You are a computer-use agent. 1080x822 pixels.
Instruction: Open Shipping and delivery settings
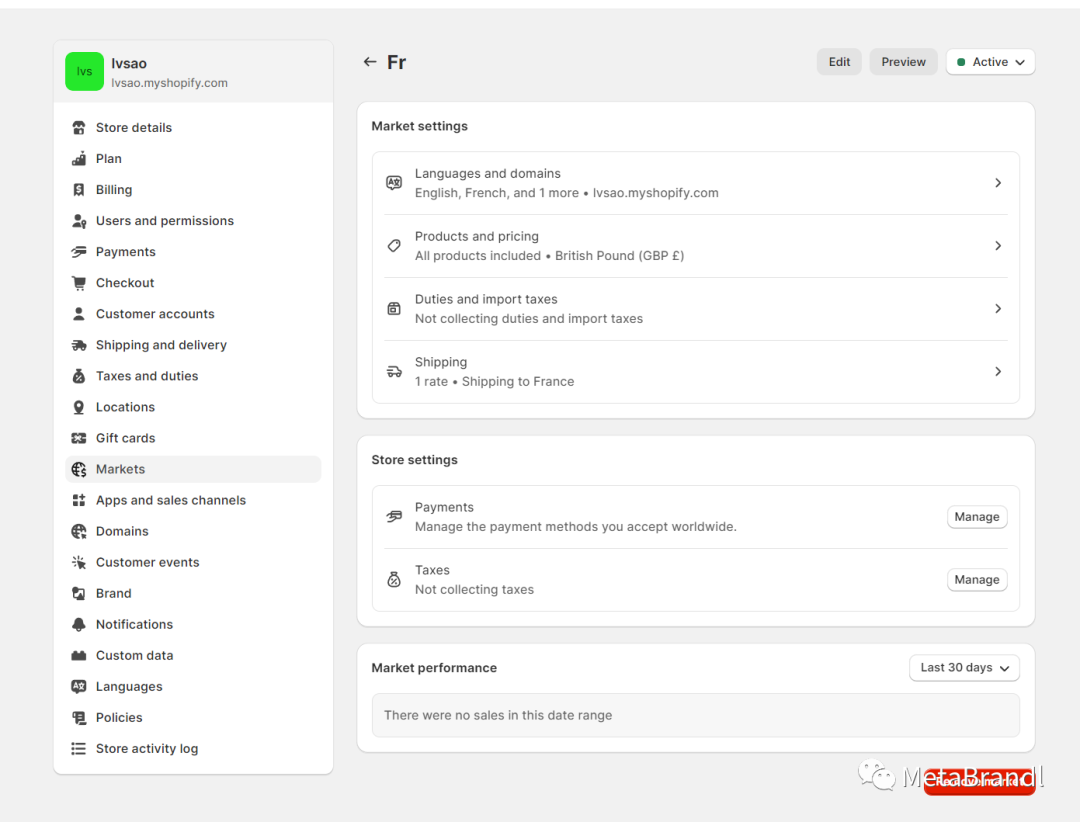pos(193,345)
